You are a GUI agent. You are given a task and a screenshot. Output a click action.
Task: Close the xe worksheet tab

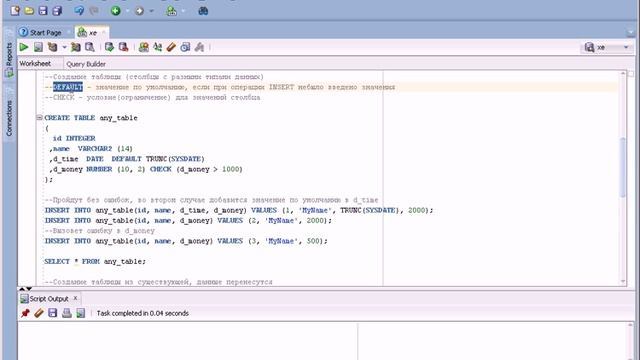point(104,32)
